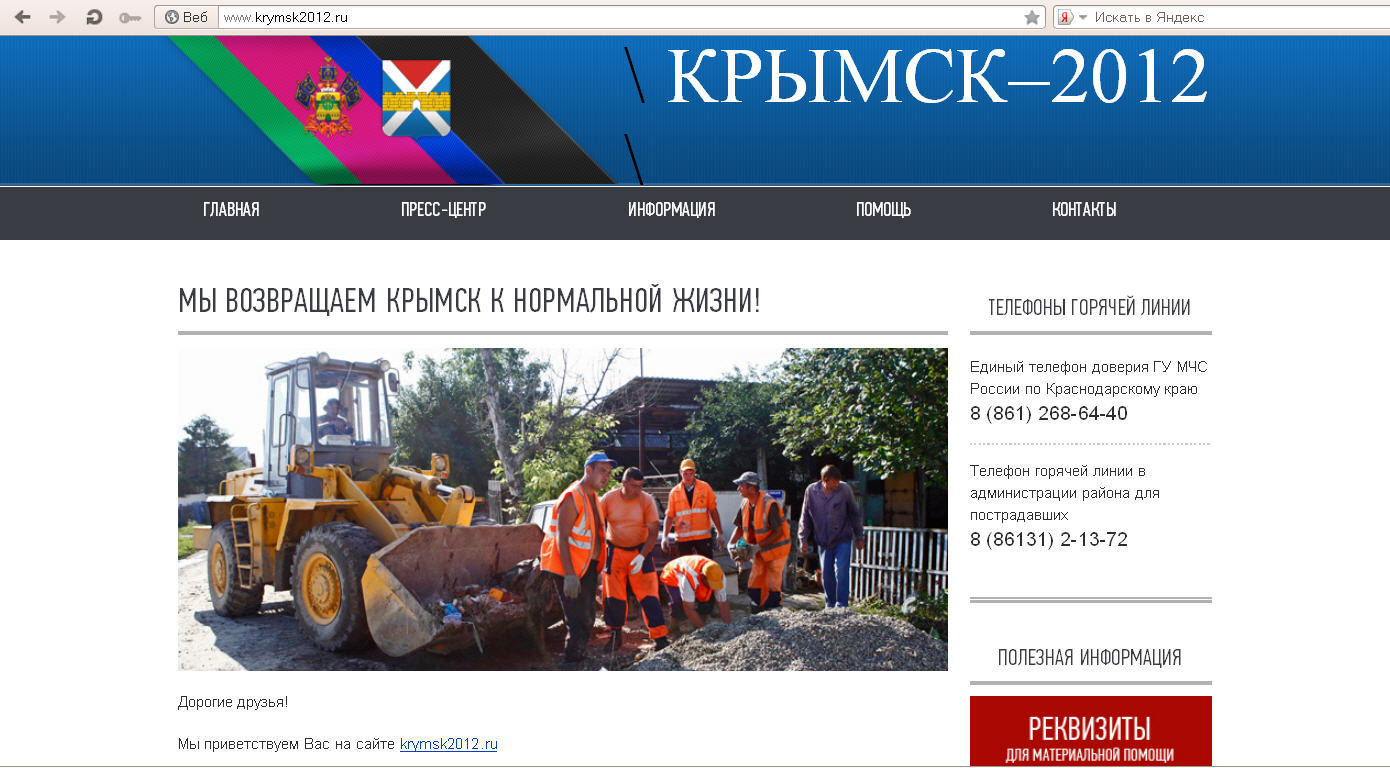Open the ГЛАВНАЯ menu item
The height and width of the screenshot is (768, 1390).
(230, 210)
